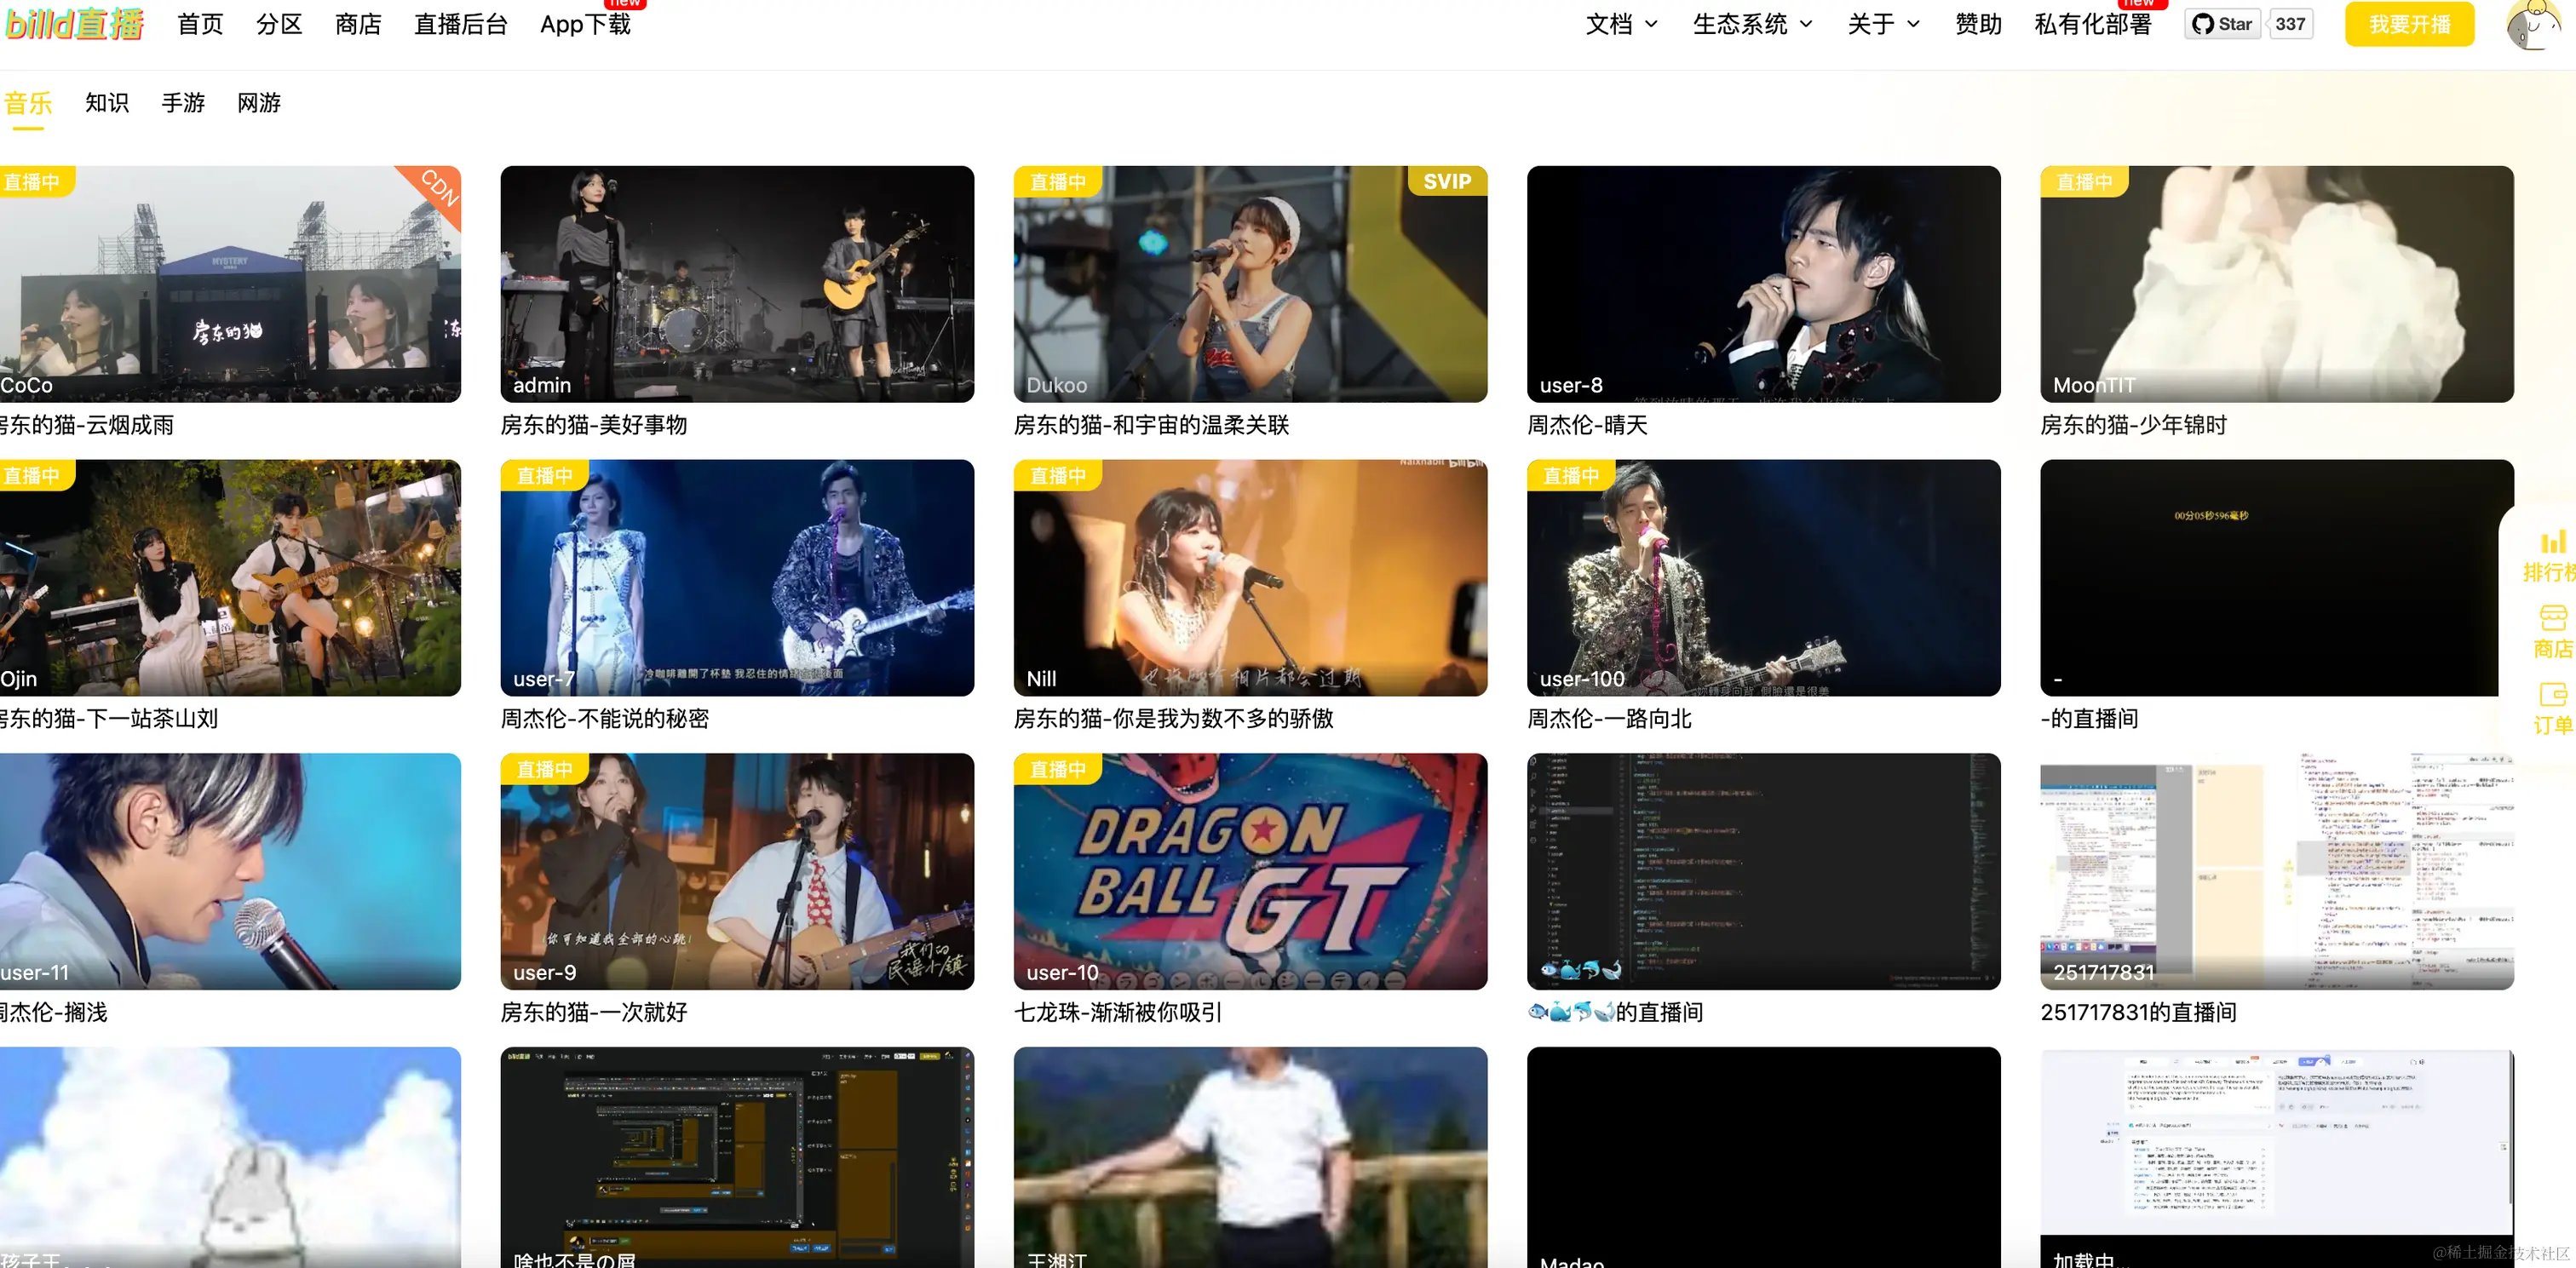Open the 王湘江 live room thumbnail
This screenshot has height=1268, width=2576.
tap(1250, 1157)
